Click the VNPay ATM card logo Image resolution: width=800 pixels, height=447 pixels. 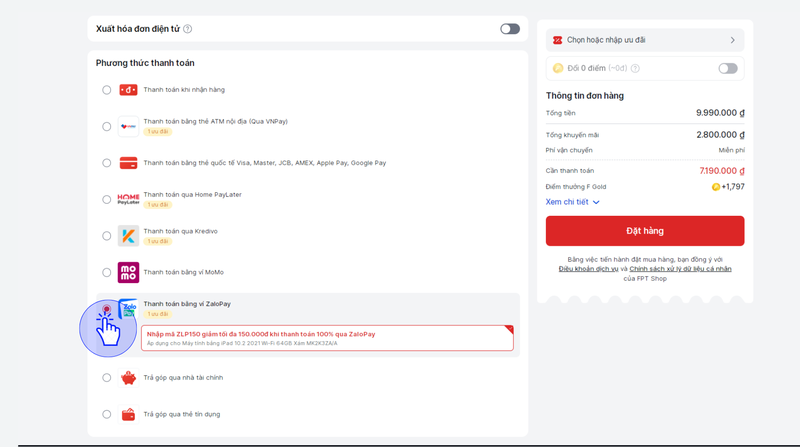[128, 126]
